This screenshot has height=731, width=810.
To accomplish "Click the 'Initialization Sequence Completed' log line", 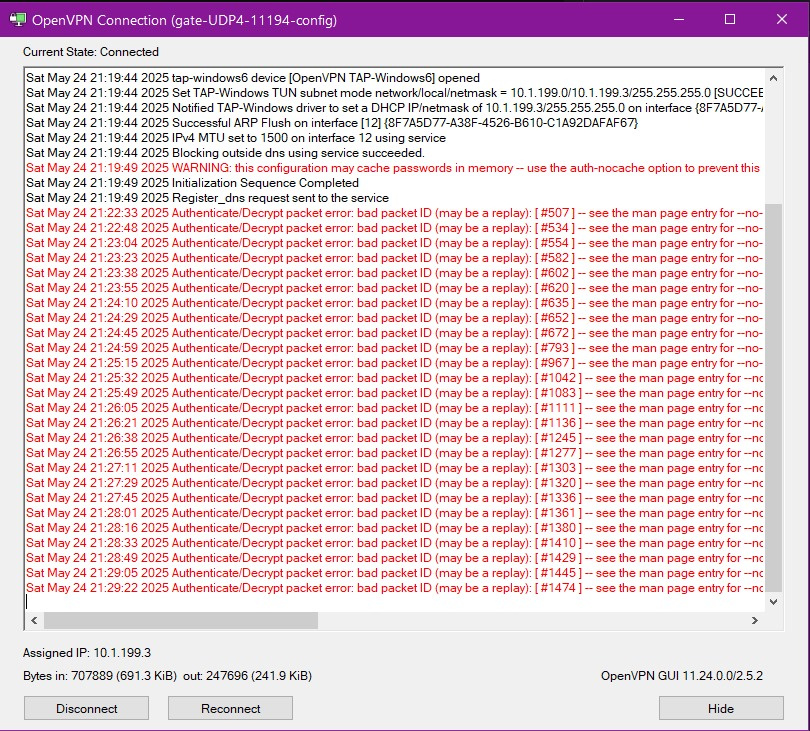I will (192, 183).
